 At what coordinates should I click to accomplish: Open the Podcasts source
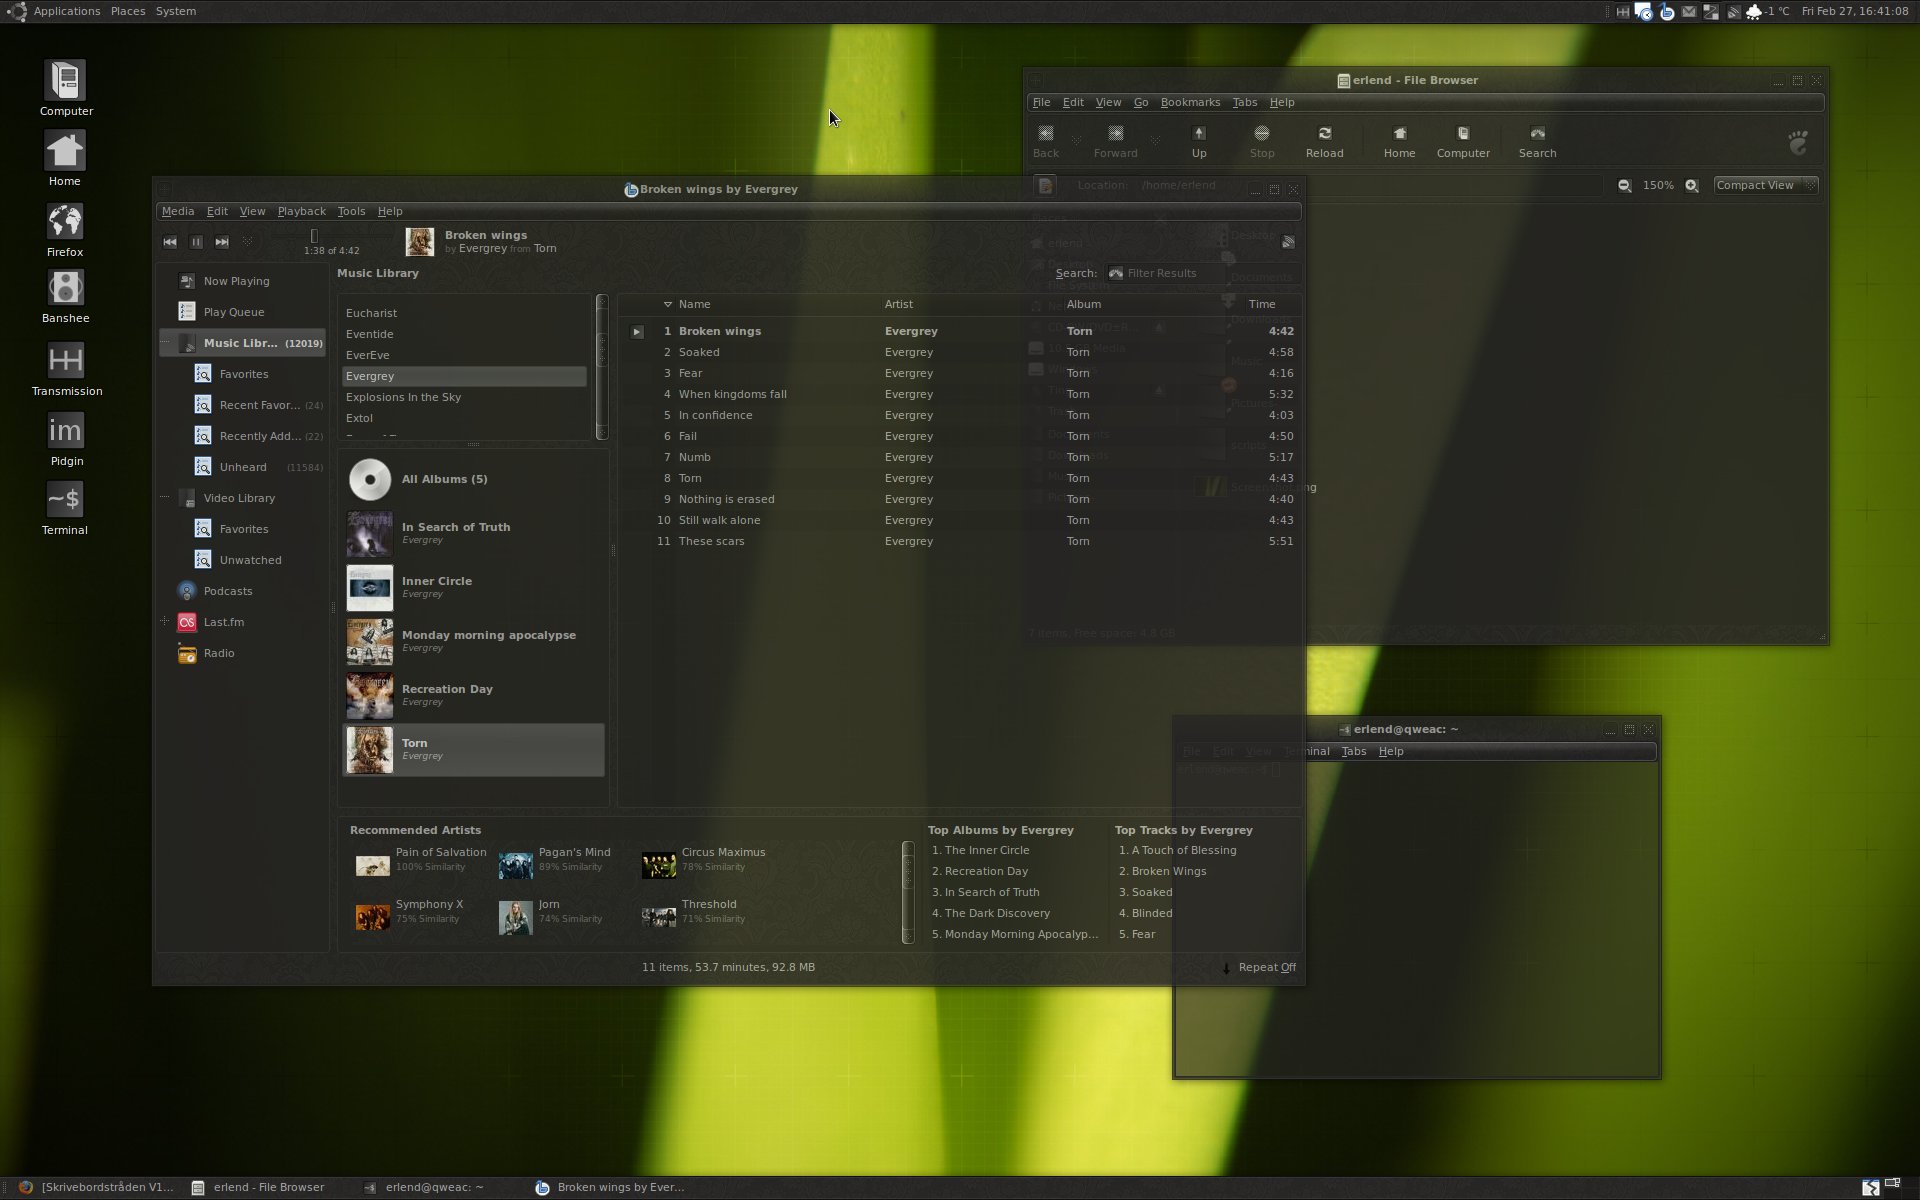pos(228,591)
